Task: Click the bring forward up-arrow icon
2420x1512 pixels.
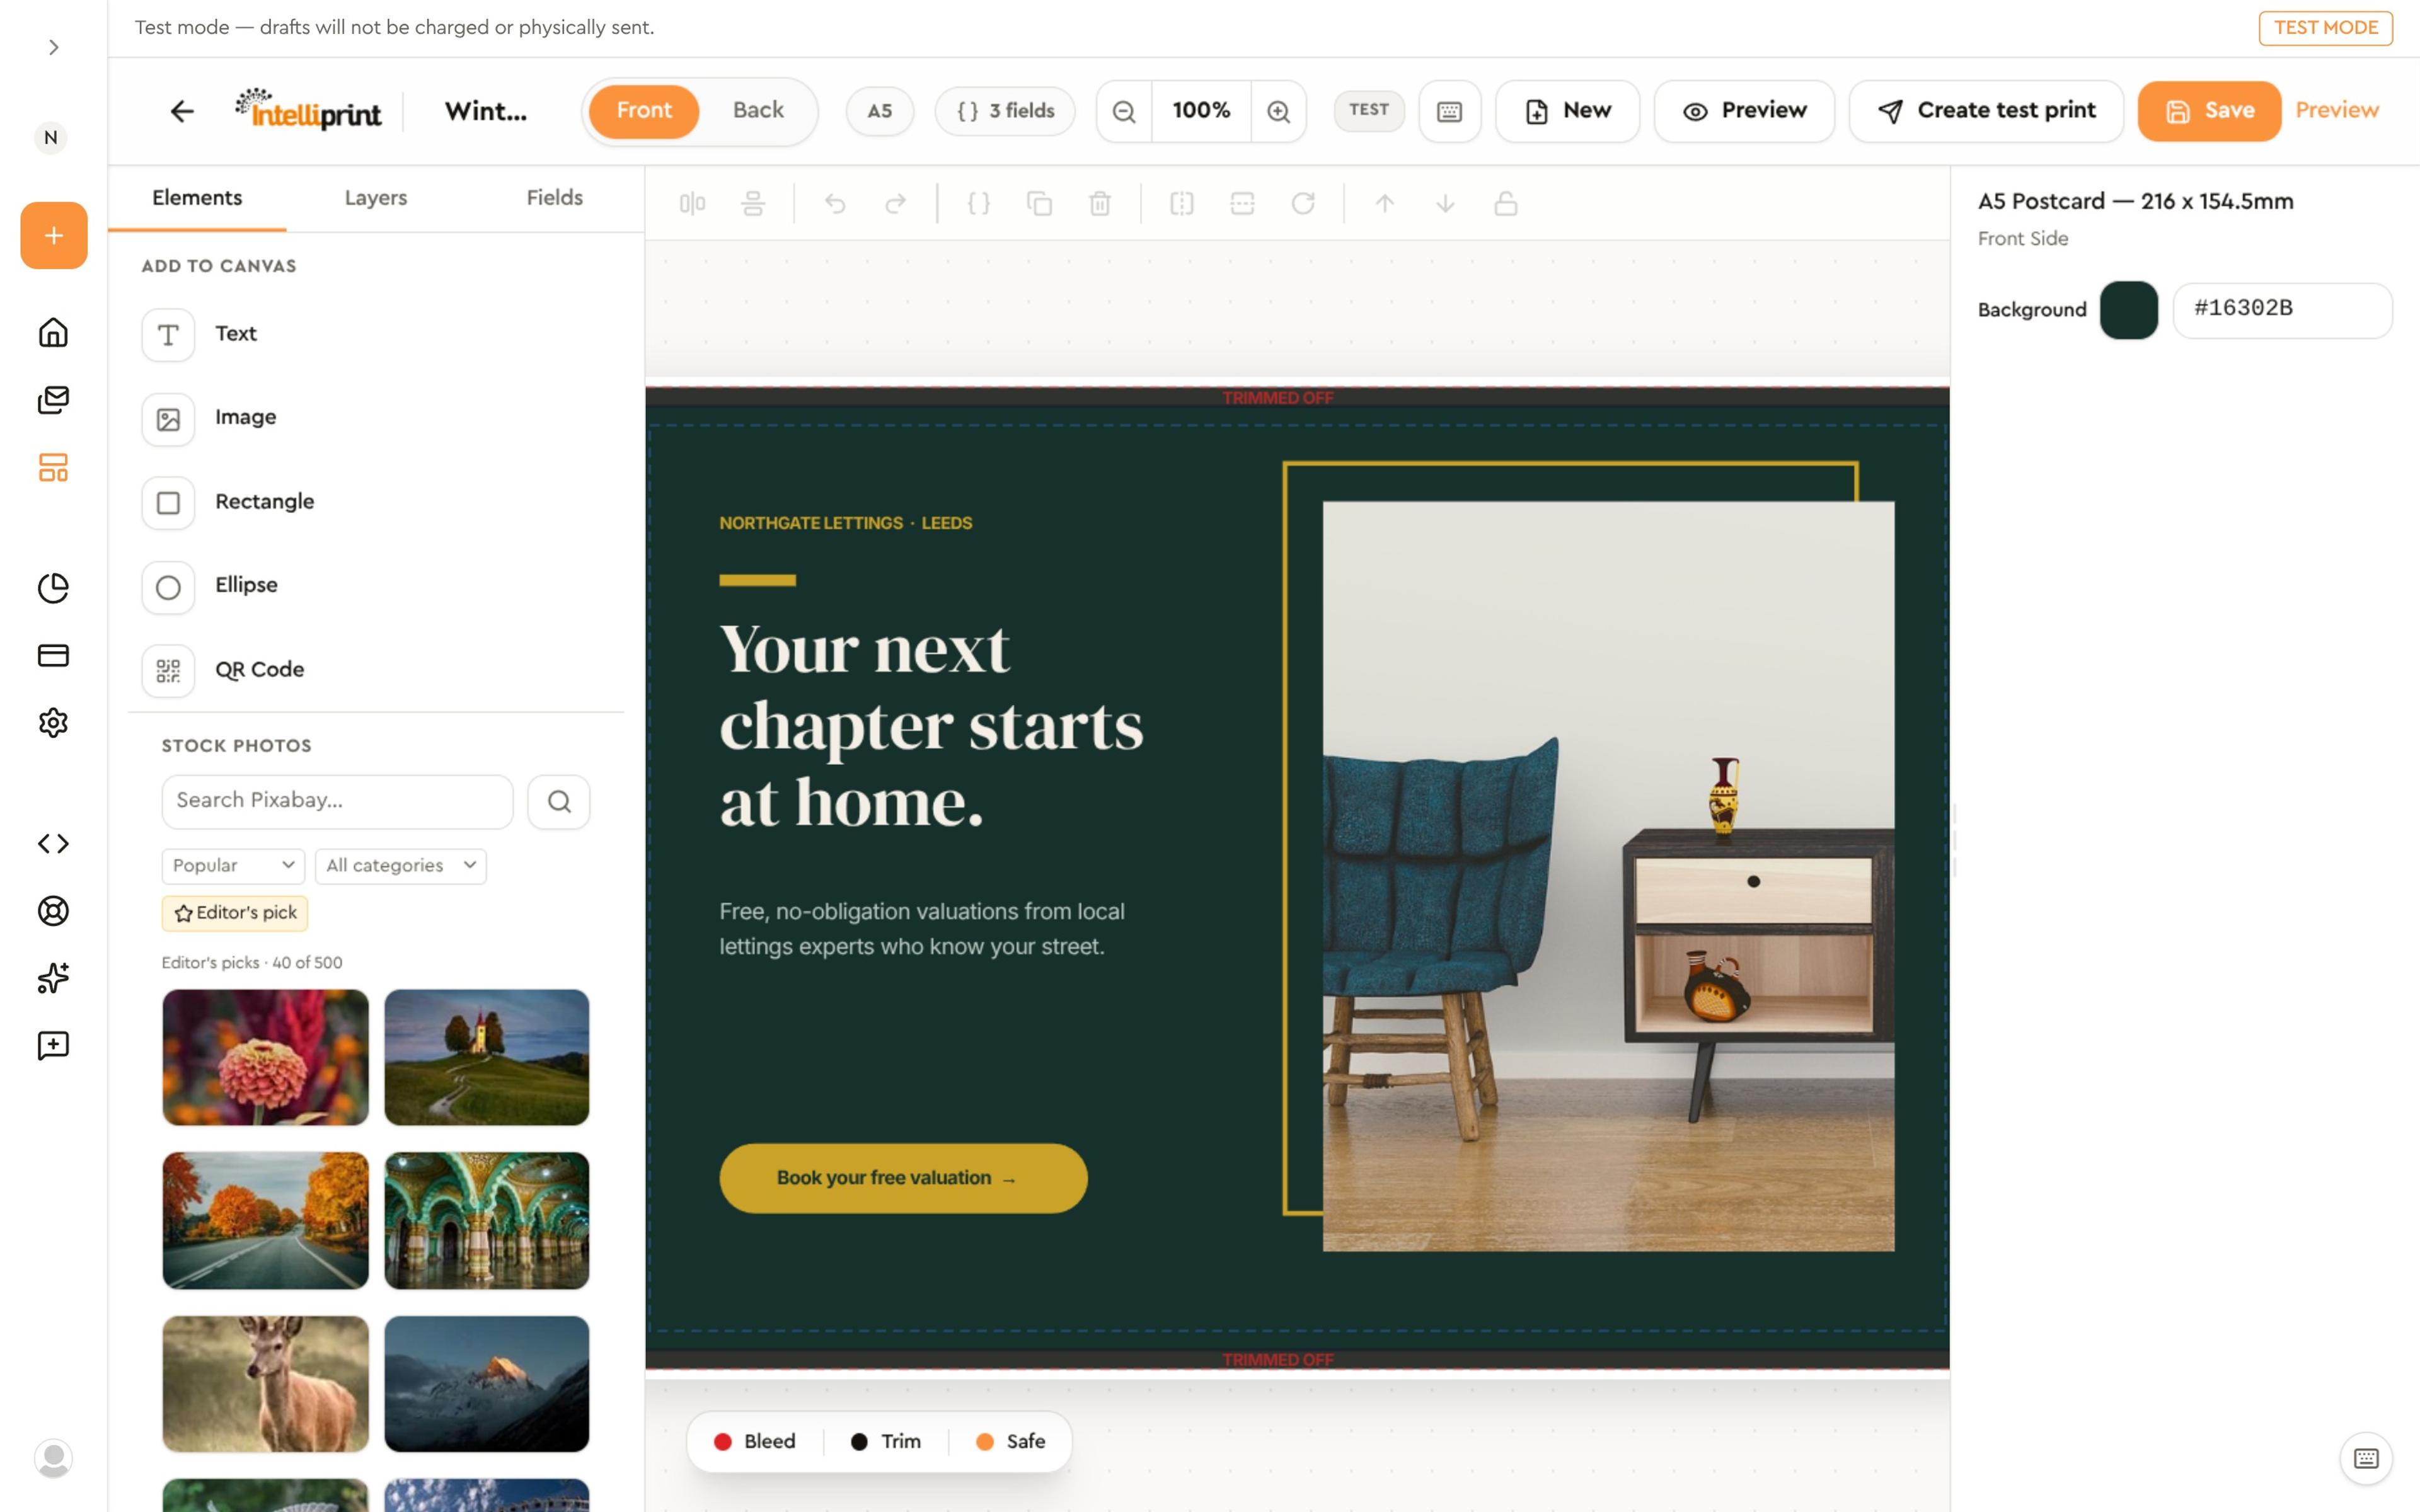Action: pos(1384,204)
